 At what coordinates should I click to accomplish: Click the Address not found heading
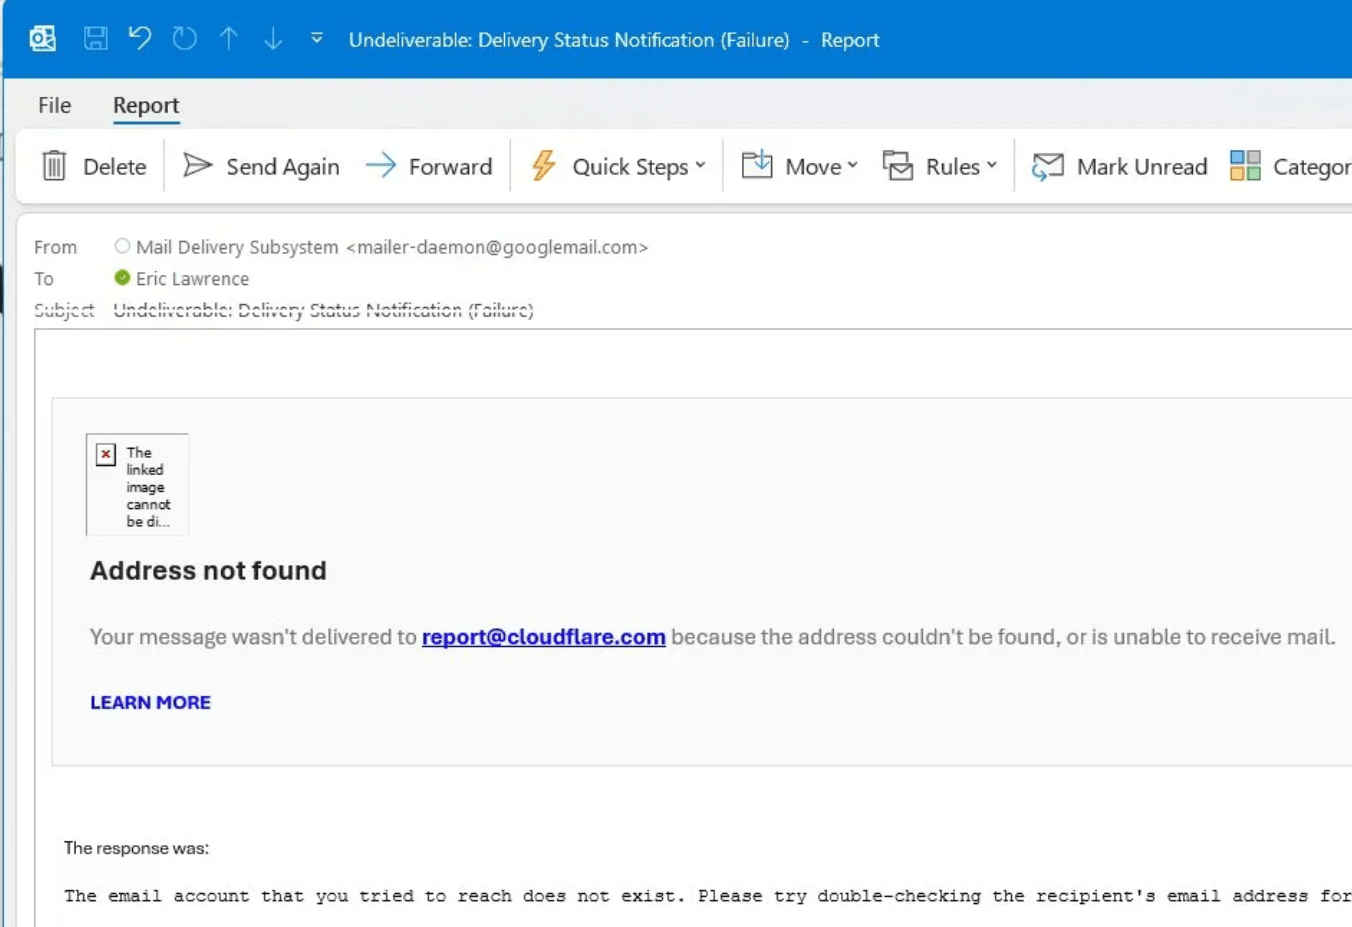[x=208, y=570]
